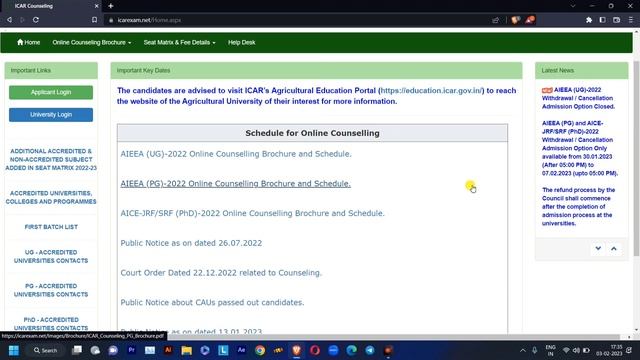Open the browser hamburger menu
The height and width of the screenshot is (360, 640).
click(x=631, y=20)
